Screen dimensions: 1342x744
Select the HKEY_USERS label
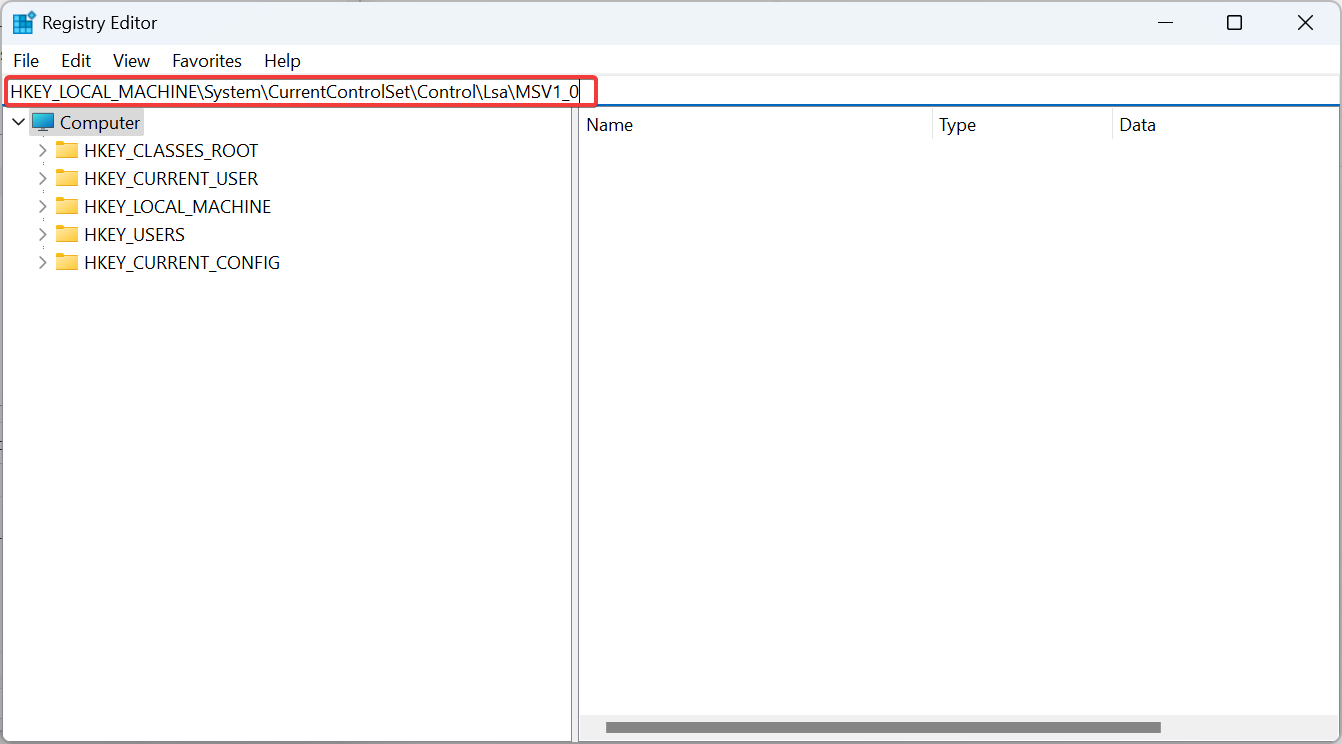[134, 235]
